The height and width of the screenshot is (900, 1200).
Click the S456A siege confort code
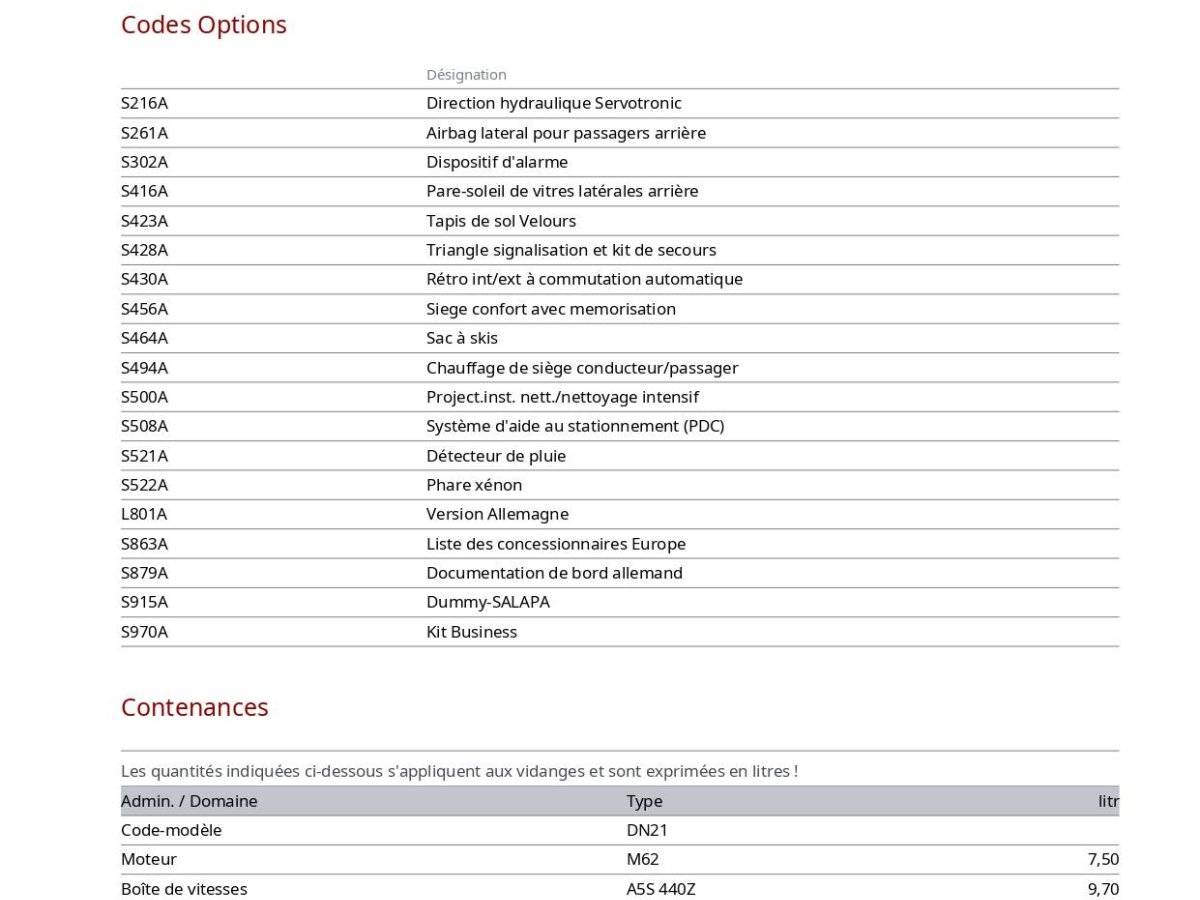[x=144, y=309]
